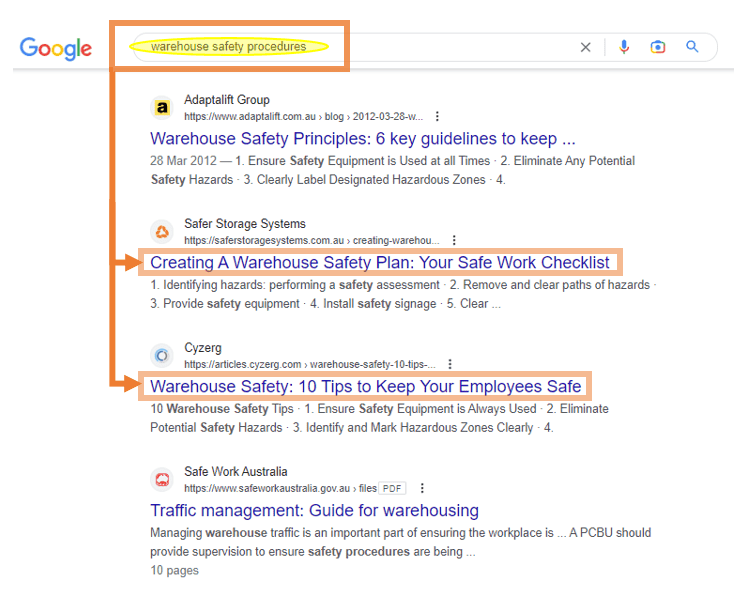741x591 pixels.
Task: Click the PDF badge on Safe Work result
Action: coord(392,488)
